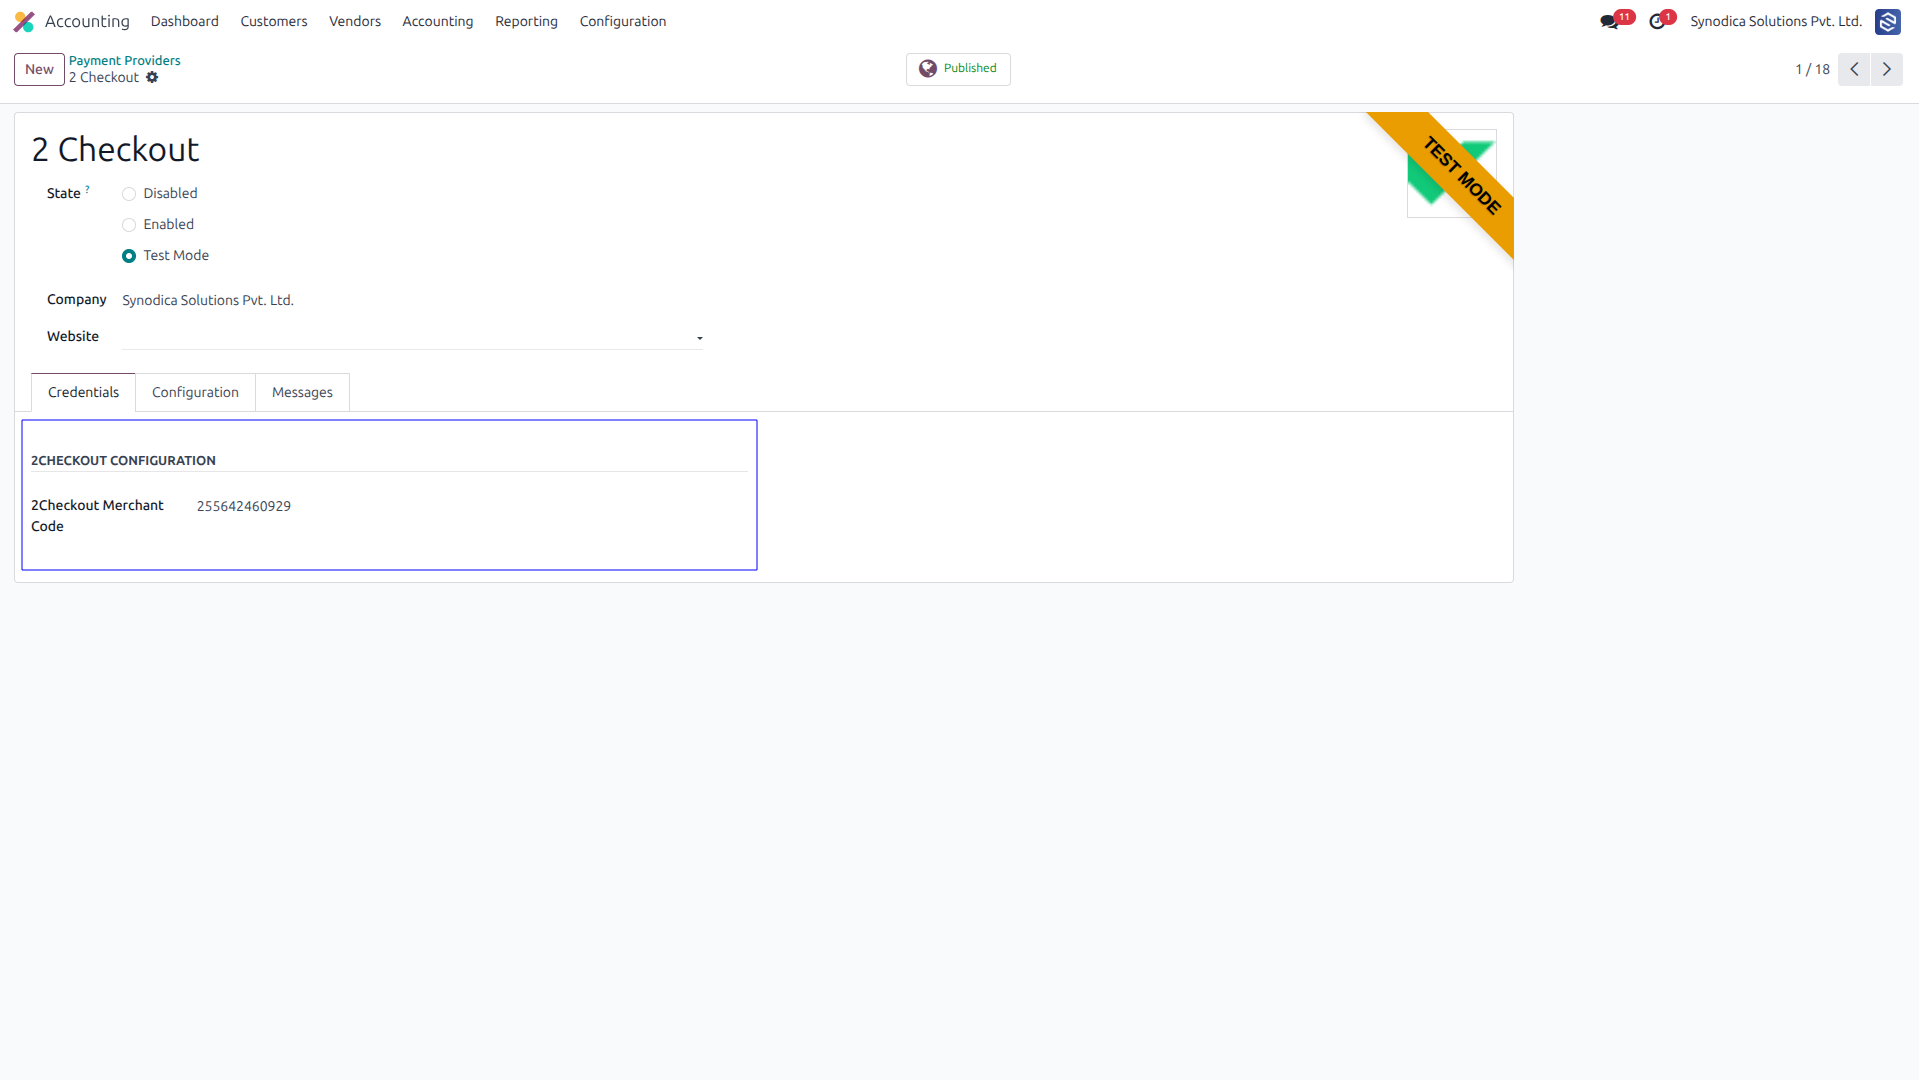Go to next record arrow
Viewport: 1919px width, 1080px height.
[1887, 69]
